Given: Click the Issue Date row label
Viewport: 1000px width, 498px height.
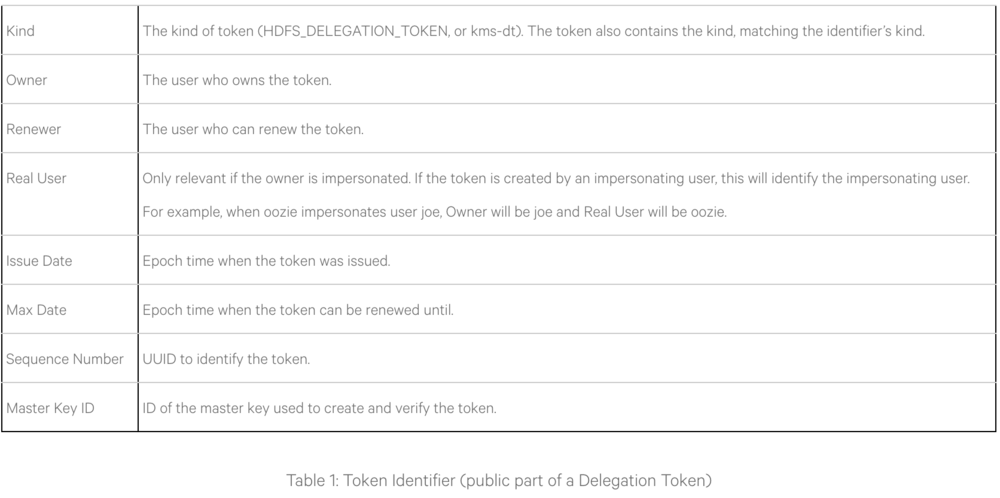Looking at the screenshot, I should click(39, 261).
